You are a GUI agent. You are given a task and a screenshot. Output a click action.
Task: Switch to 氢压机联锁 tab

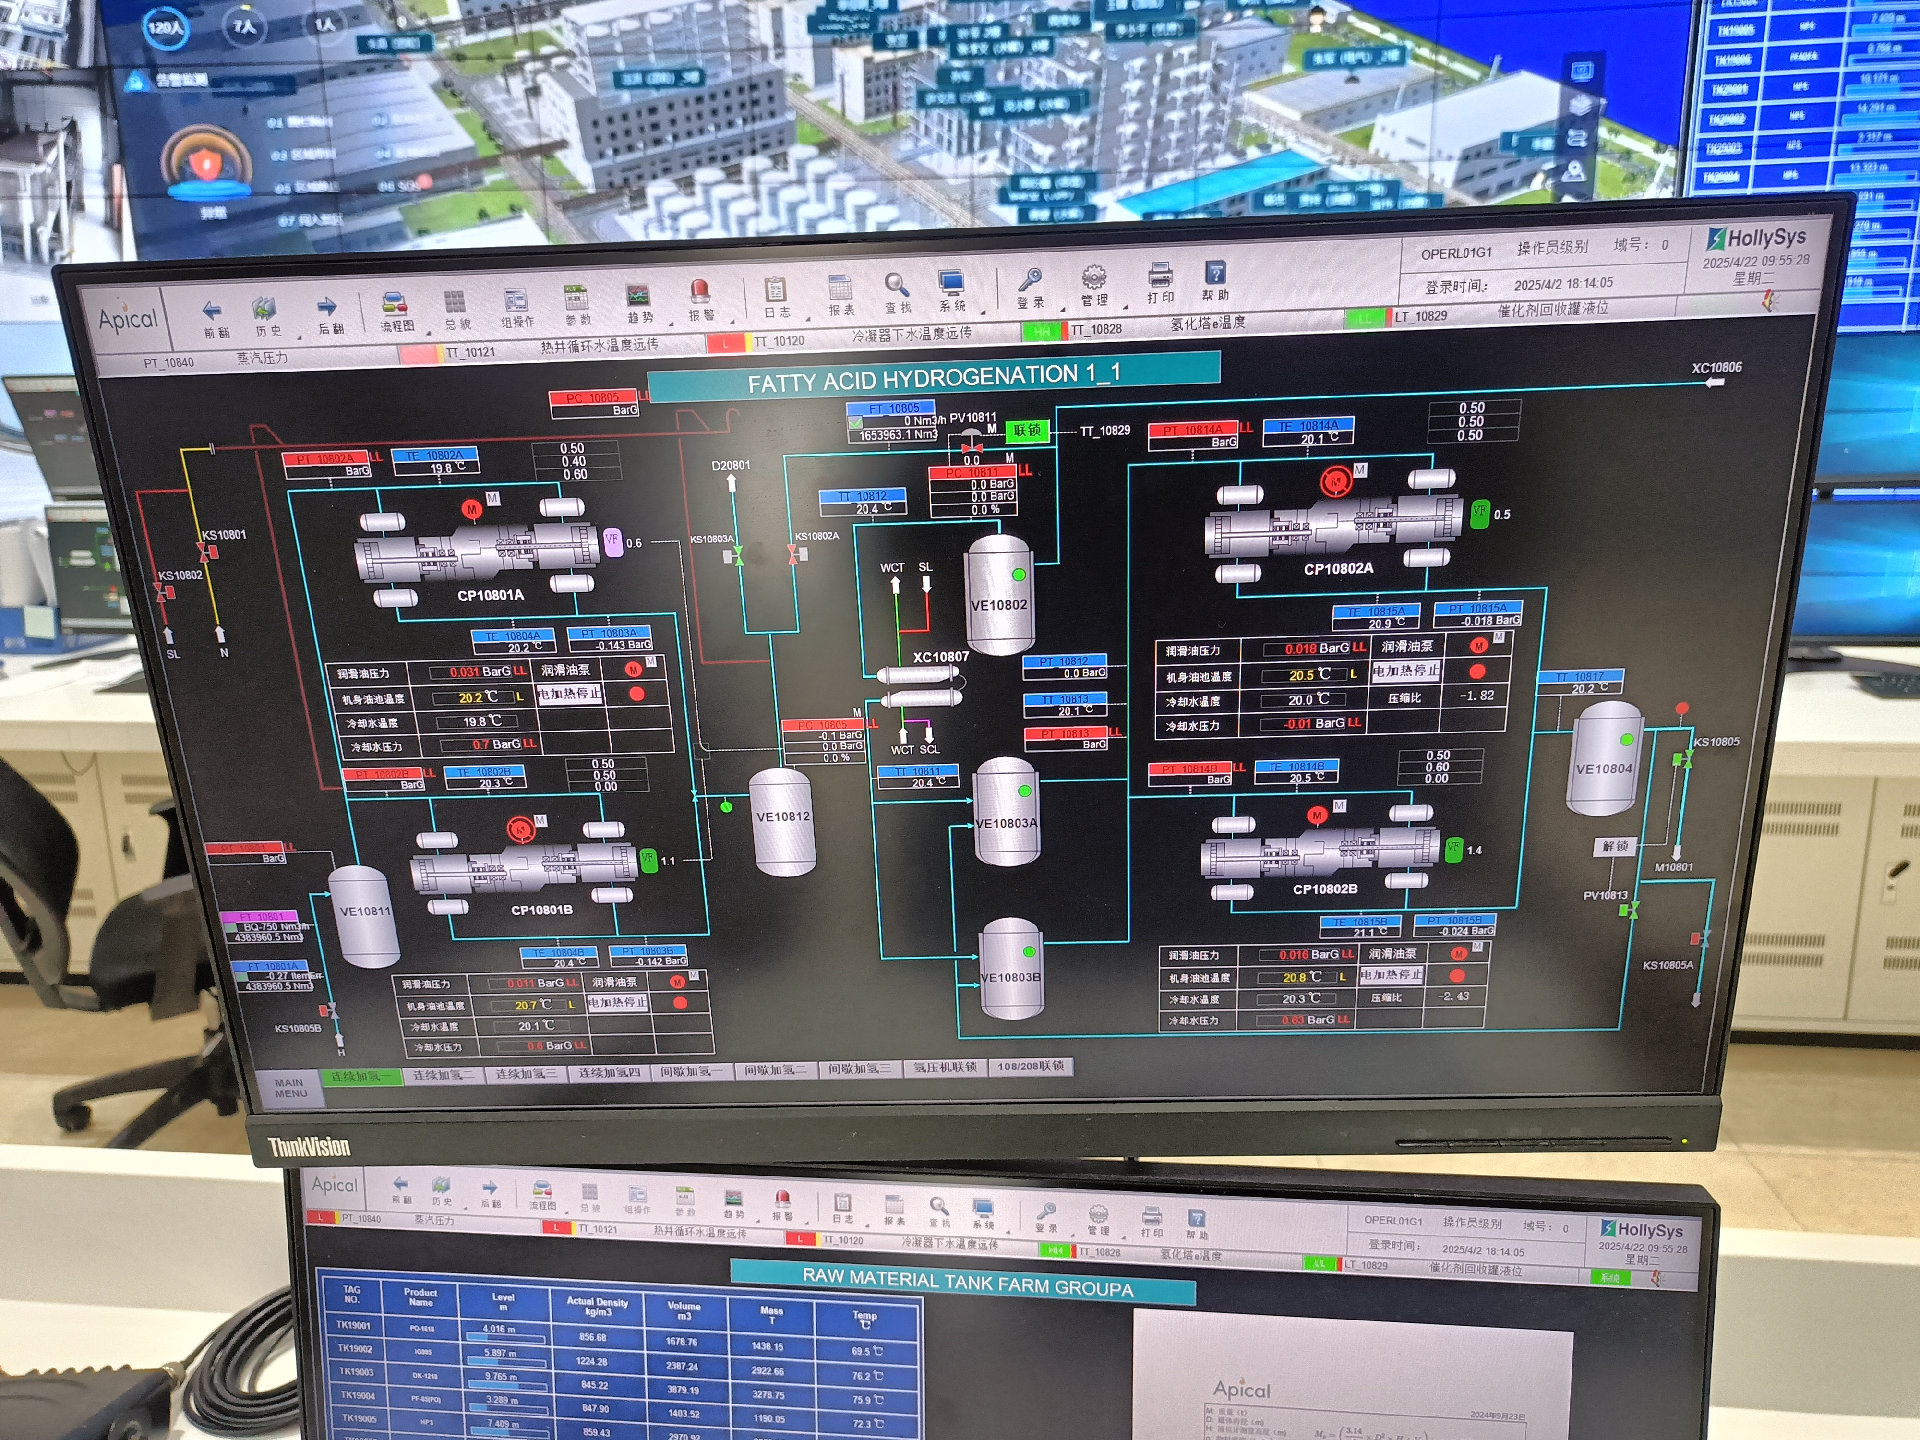pyautogui.click(x=944, y=1067)
